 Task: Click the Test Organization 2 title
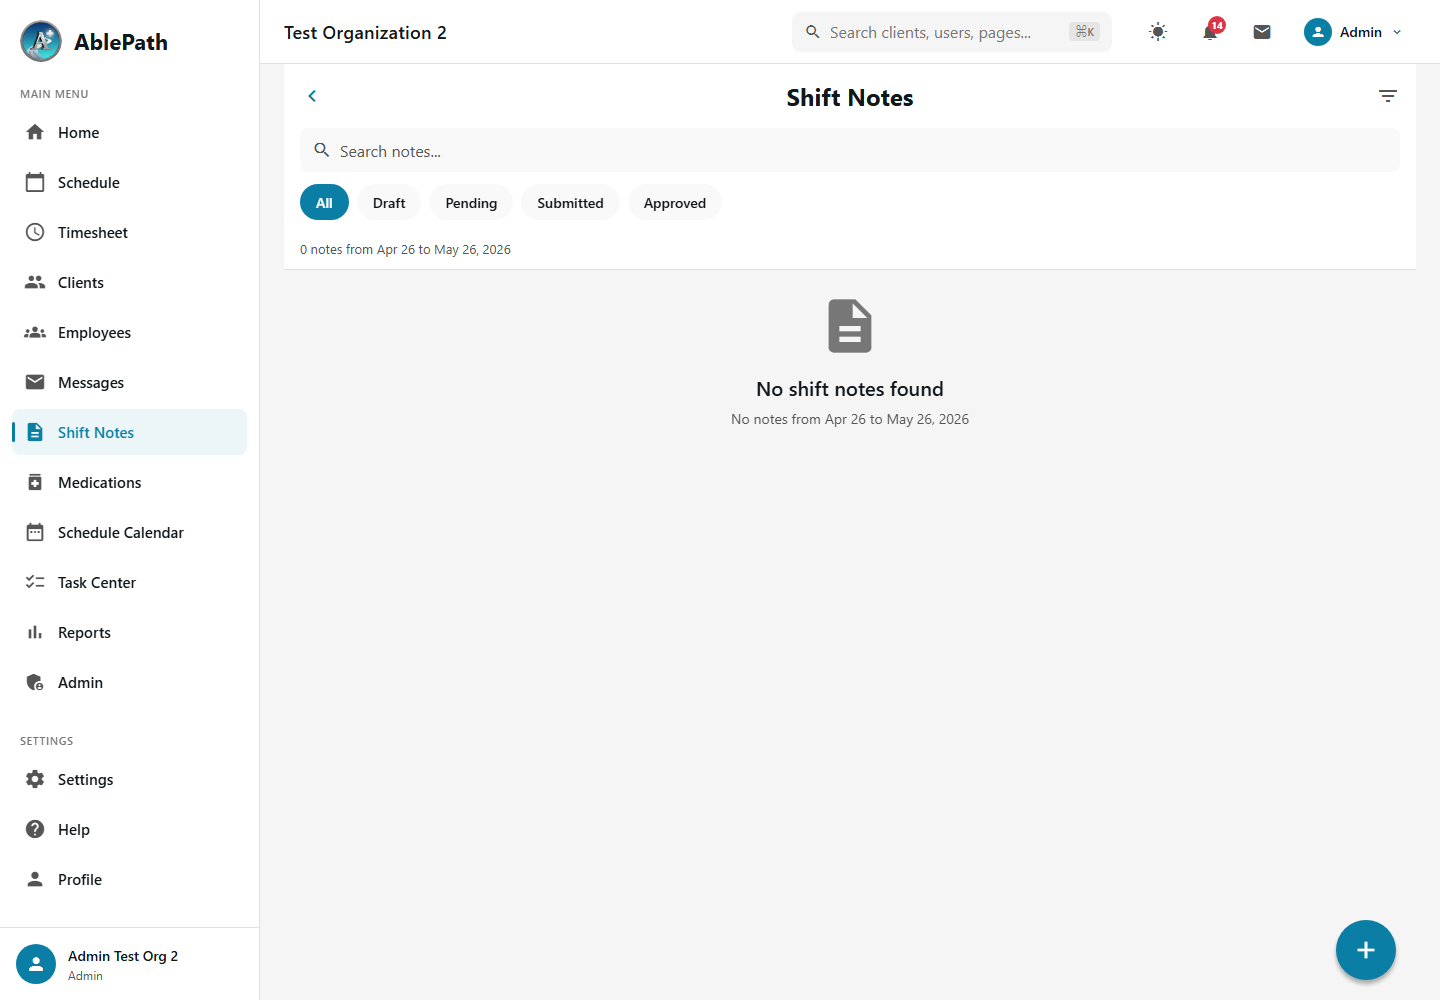[x=365, y=32]
